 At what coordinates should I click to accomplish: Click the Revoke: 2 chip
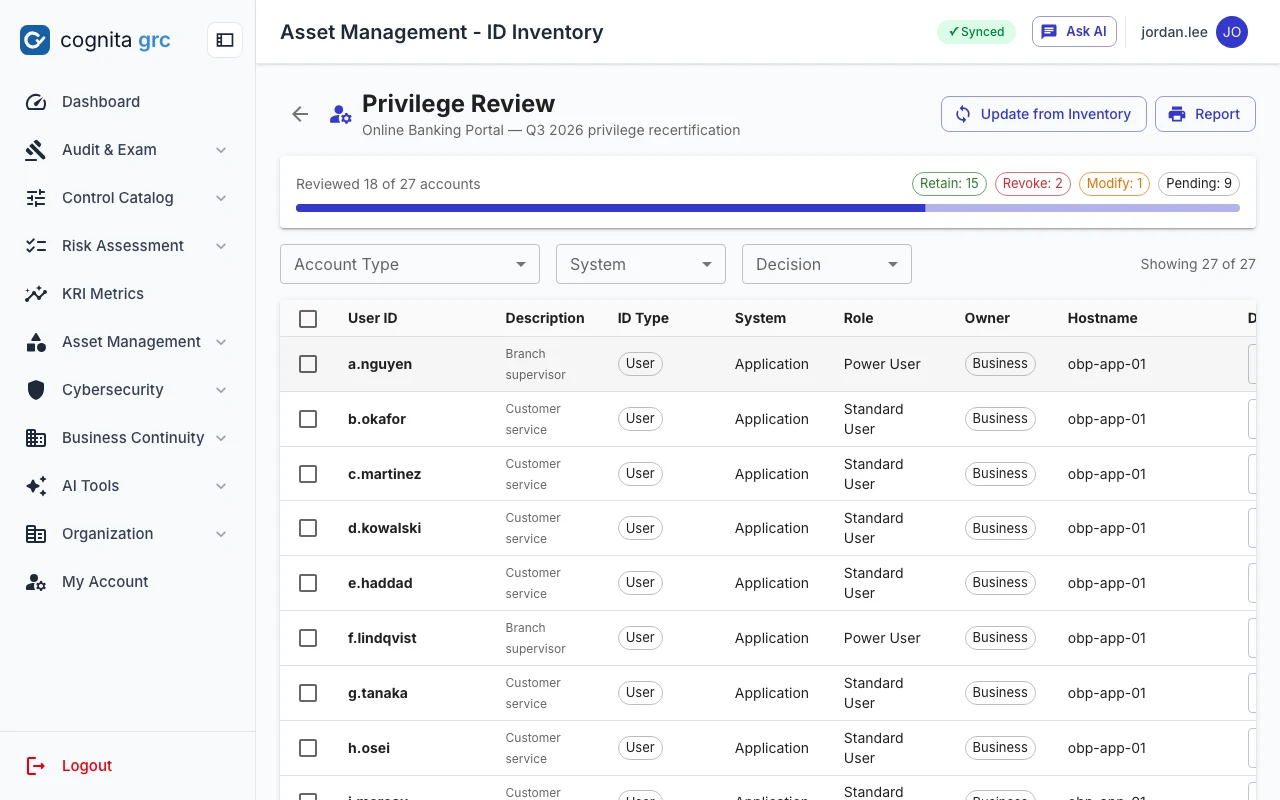[1033, 184]
